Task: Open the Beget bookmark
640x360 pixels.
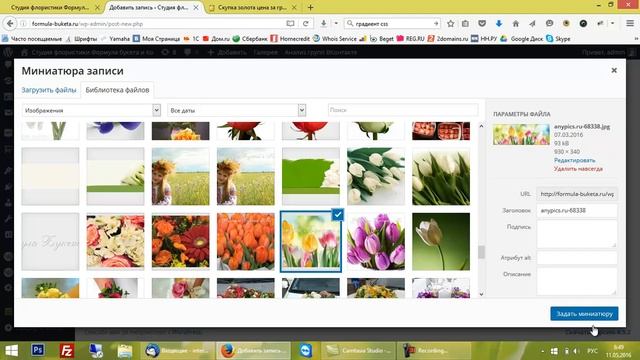Action: (x=382, y=39)
